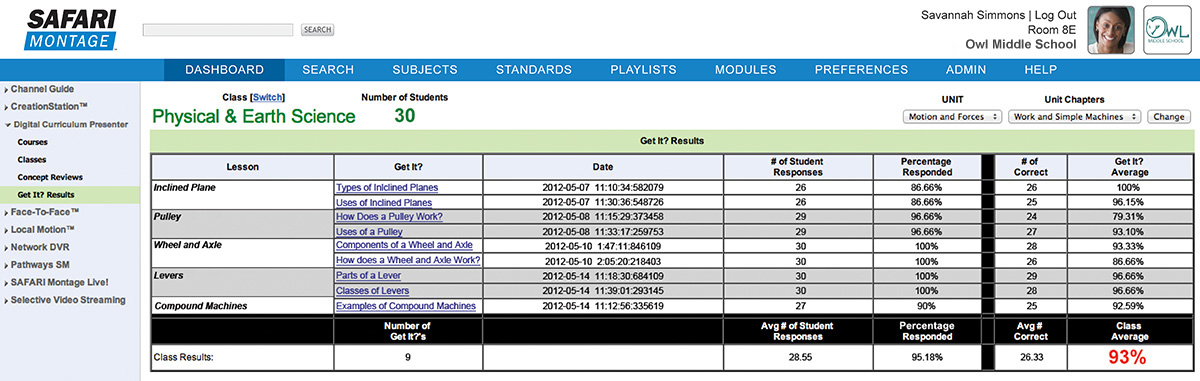Select Courses in sidebar
Screen dimensions: 1200x381
pyautogui.click(x=32, y=142)
